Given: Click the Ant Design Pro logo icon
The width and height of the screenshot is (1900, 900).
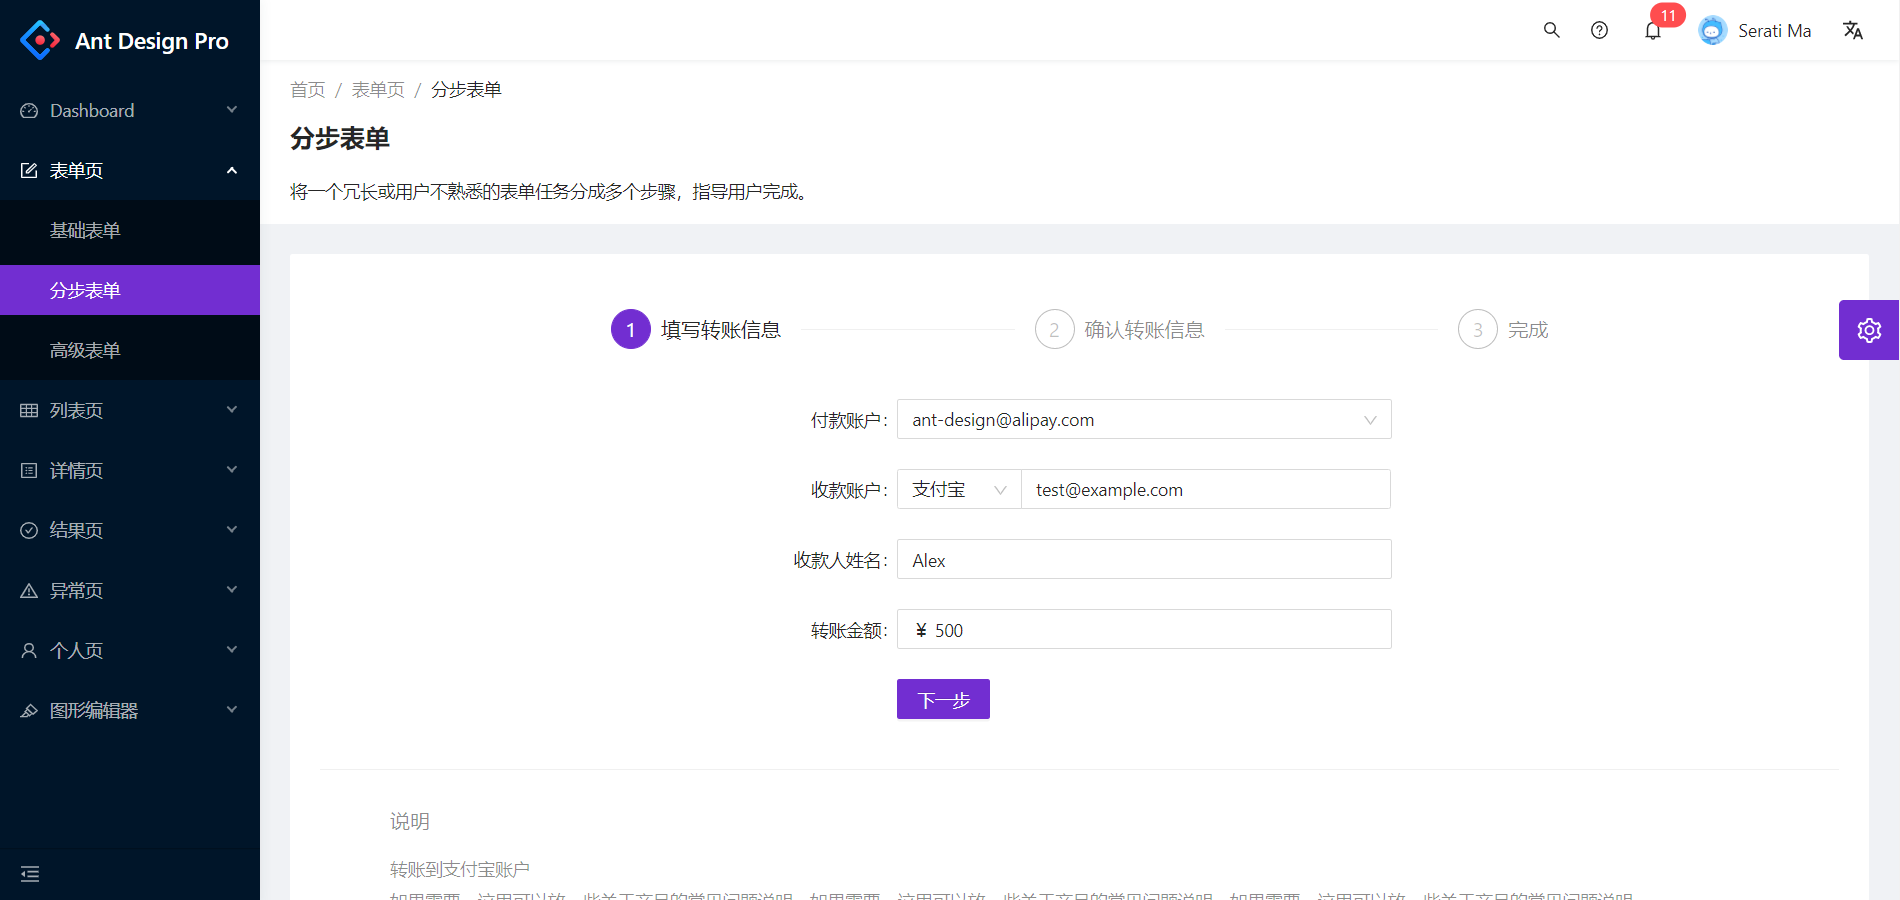Looking at the screenshot, I should point(40,40).
